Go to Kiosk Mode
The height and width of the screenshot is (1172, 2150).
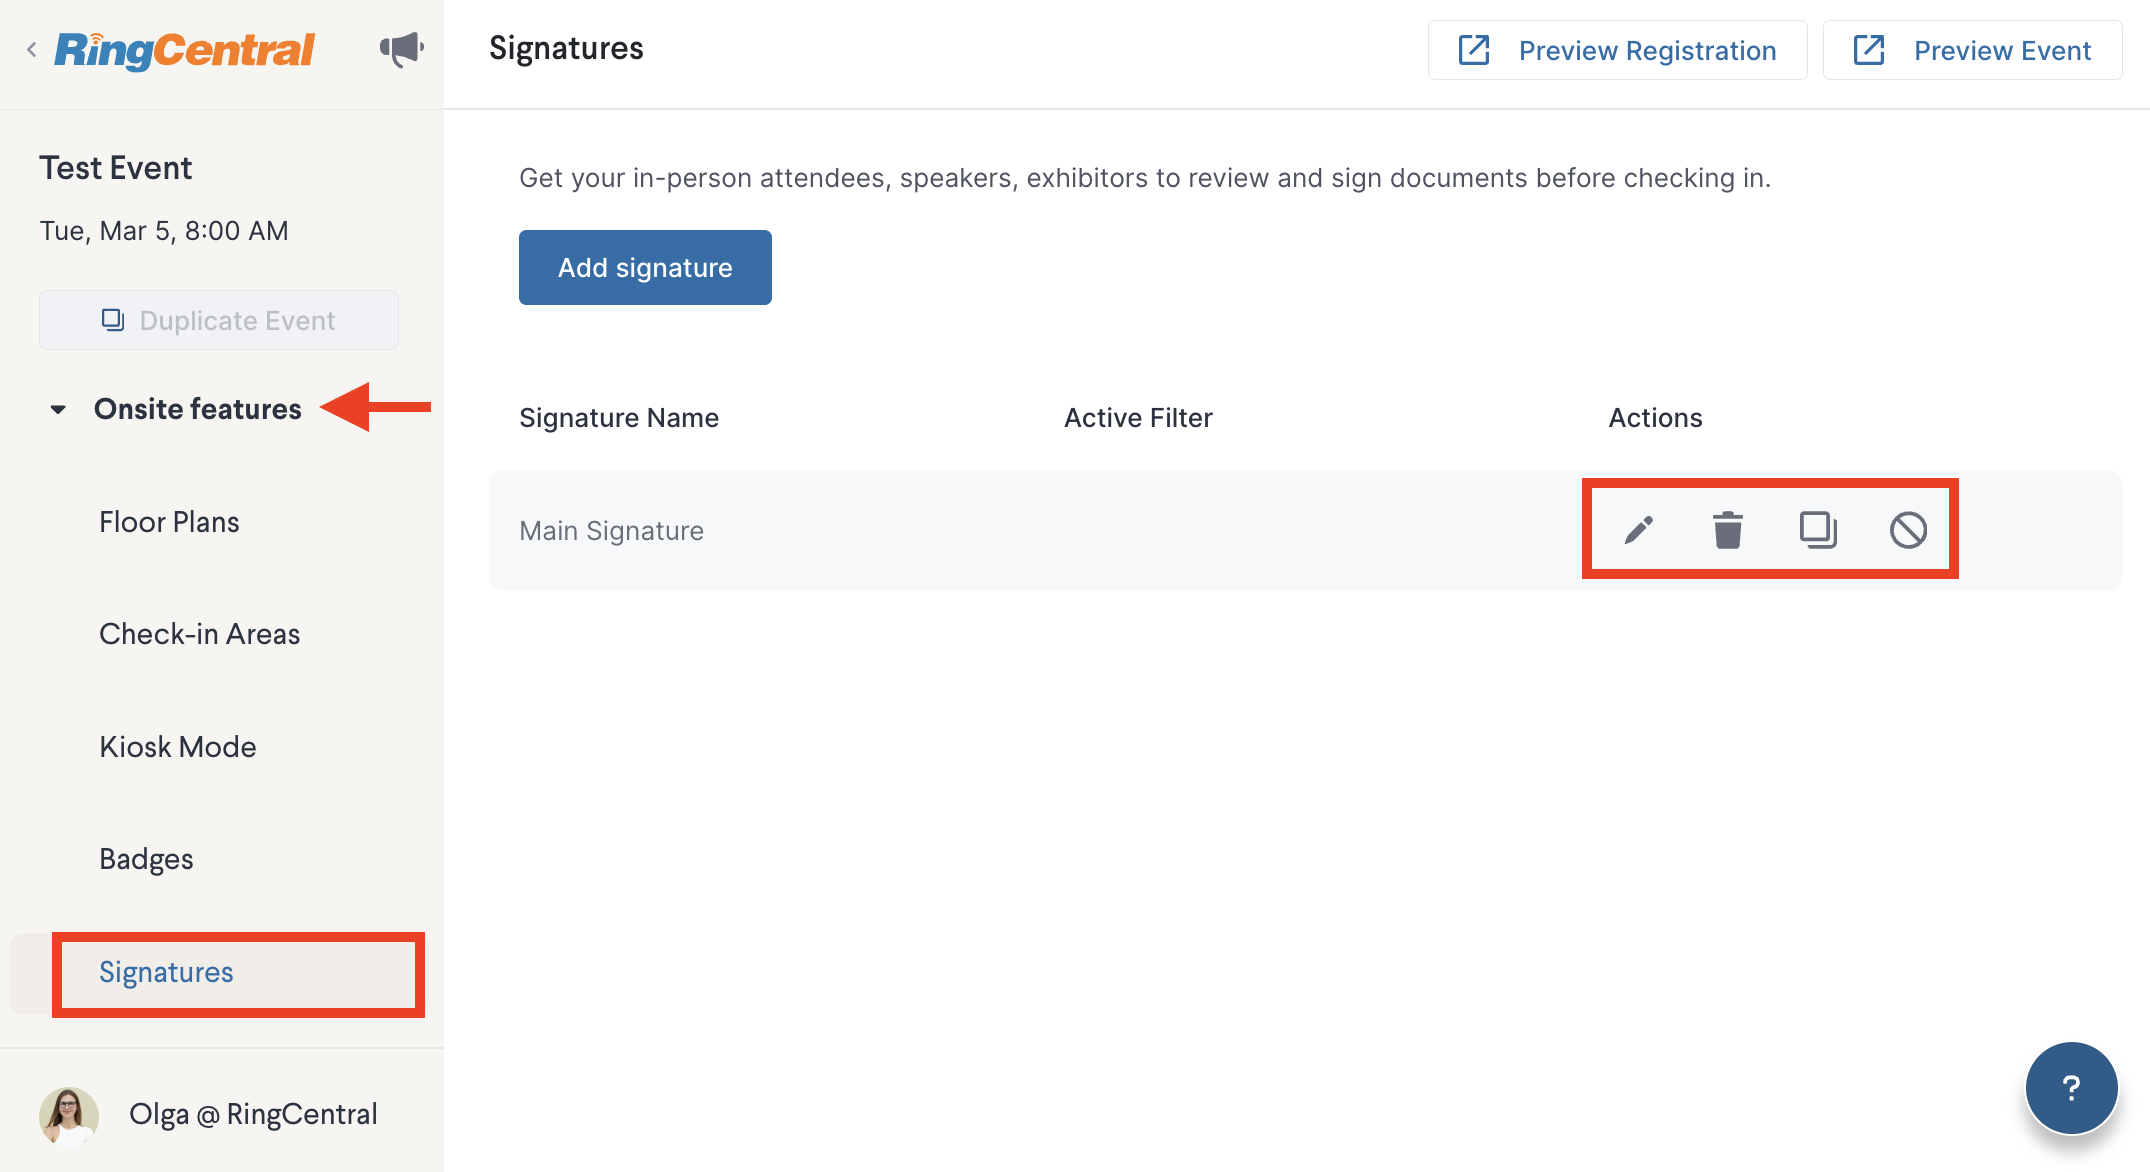(177, 747)
